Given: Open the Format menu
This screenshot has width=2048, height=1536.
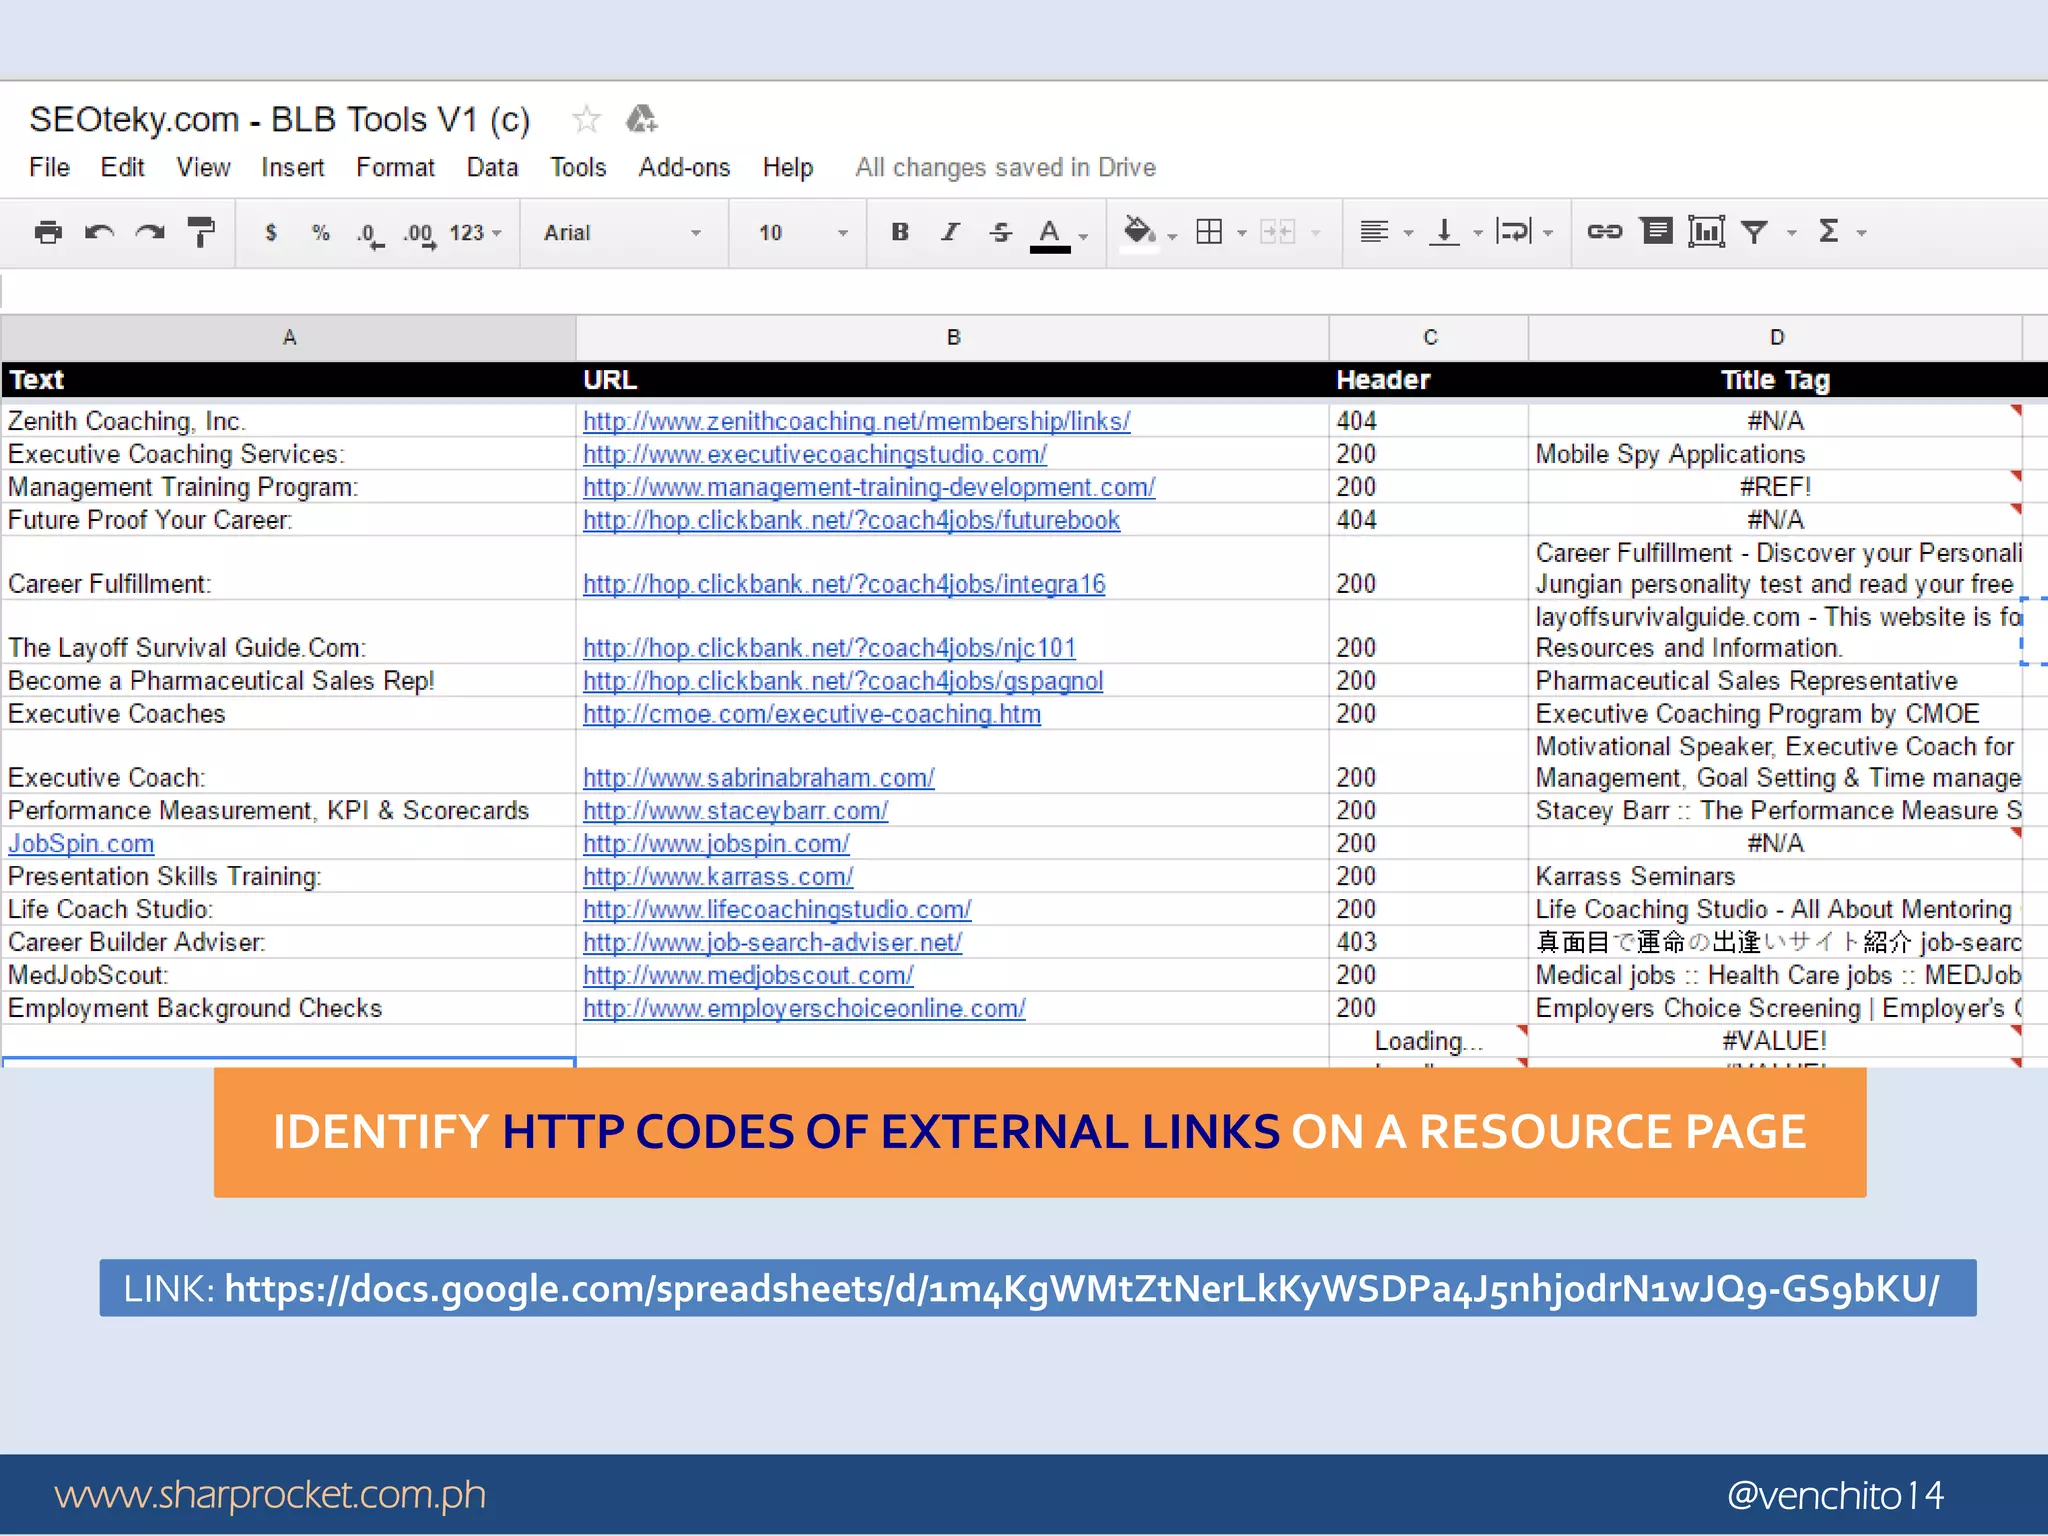Looking at the screenshot, I should (x=395, y=167).
